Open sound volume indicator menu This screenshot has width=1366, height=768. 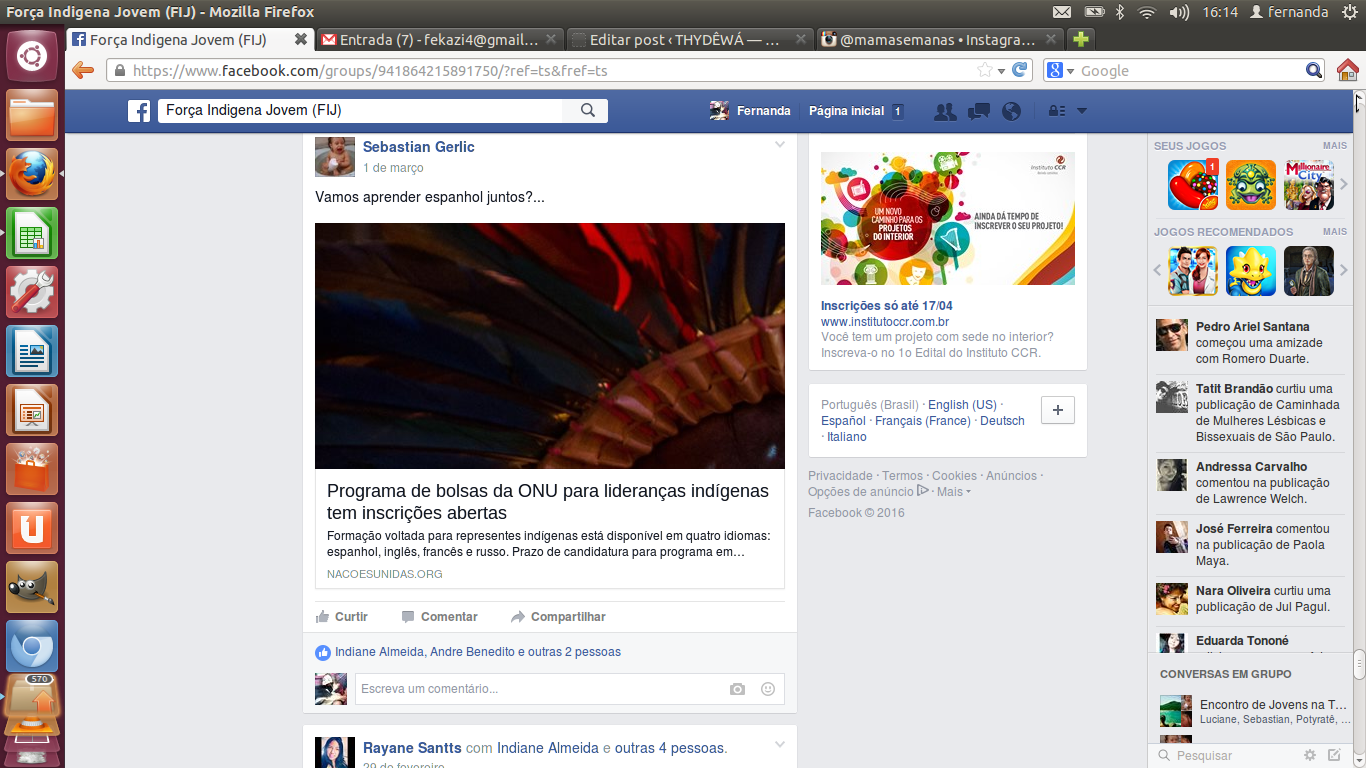pos(1179,12)
